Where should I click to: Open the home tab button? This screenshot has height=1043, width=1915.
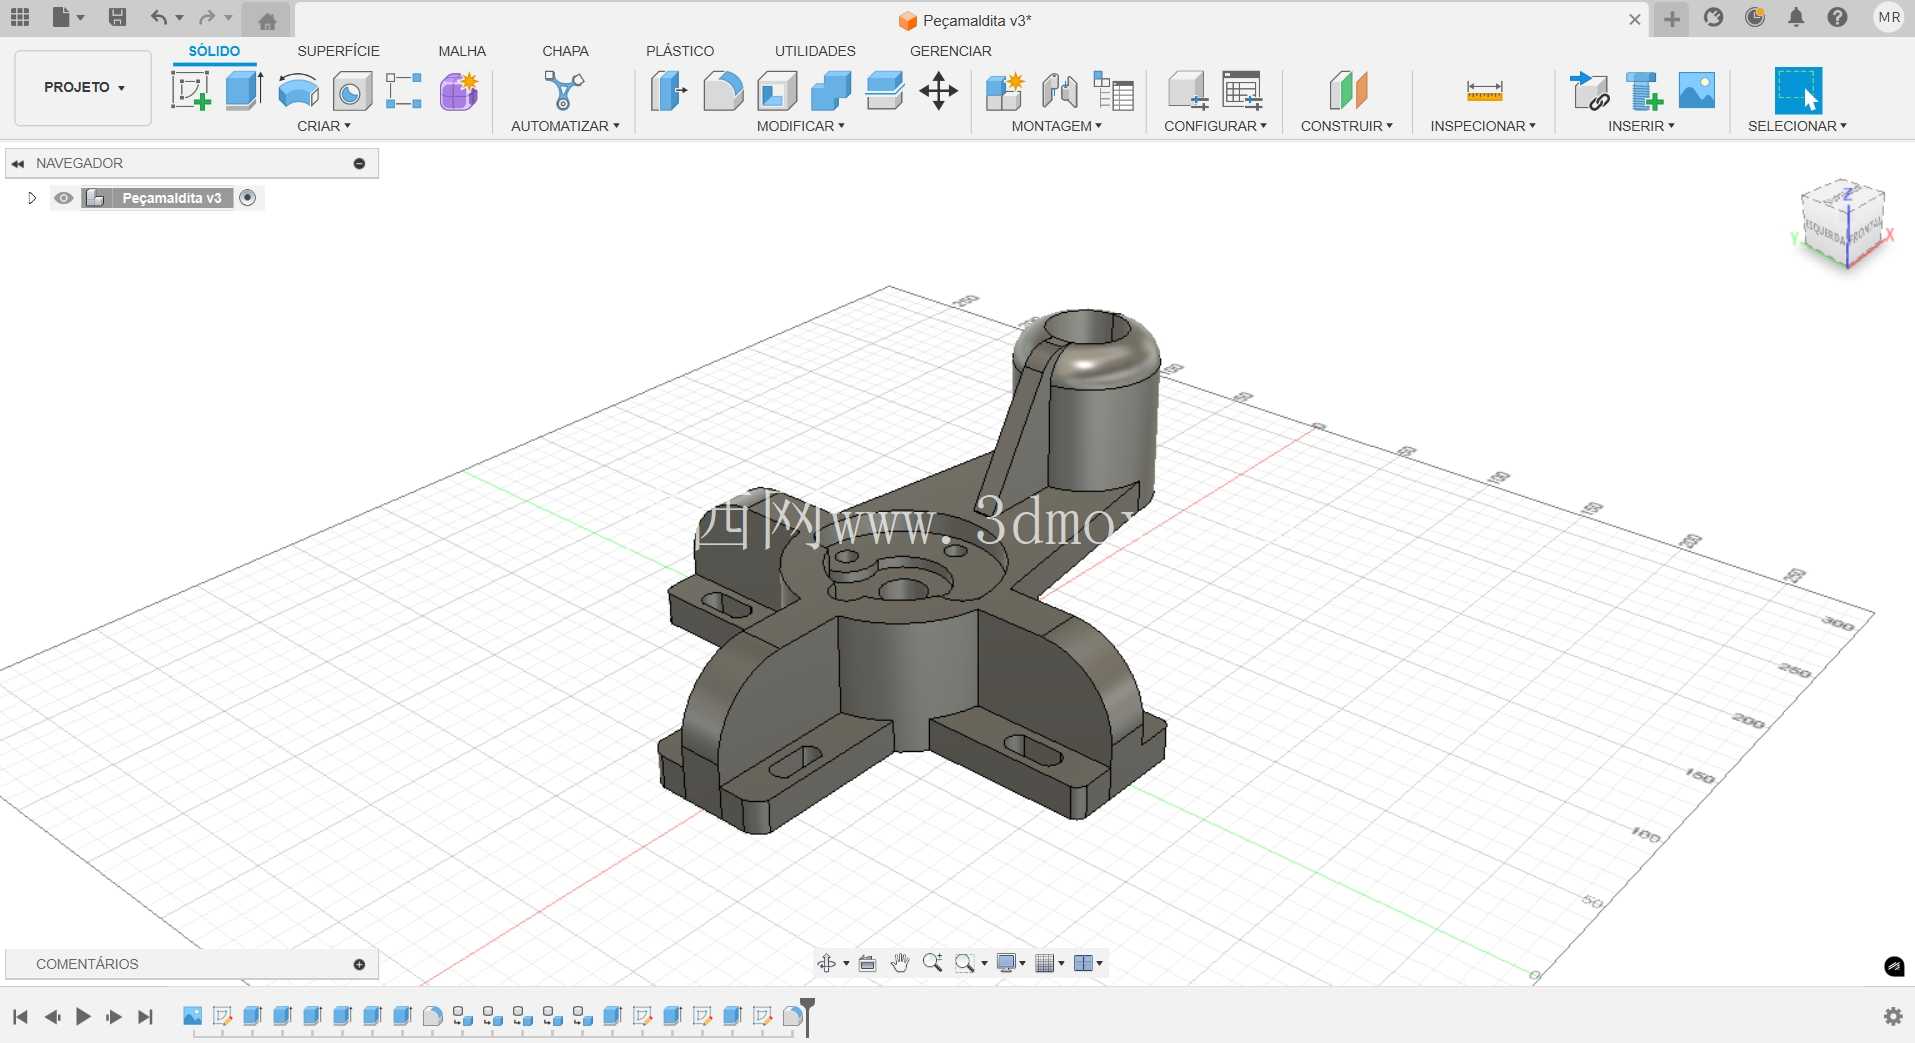[267, 21]
